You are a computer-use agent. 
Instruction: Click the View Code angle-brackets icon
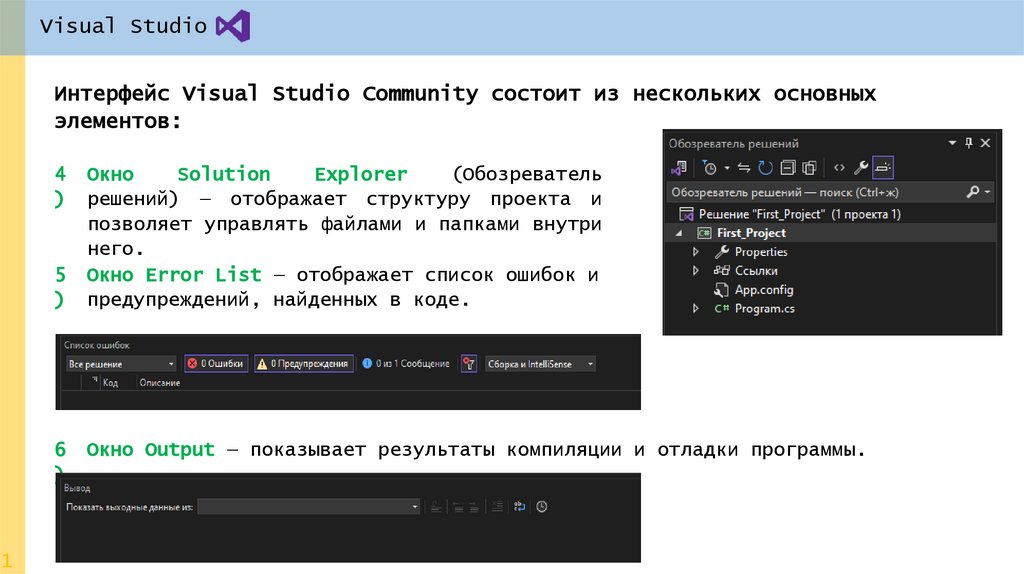(839, 168)
